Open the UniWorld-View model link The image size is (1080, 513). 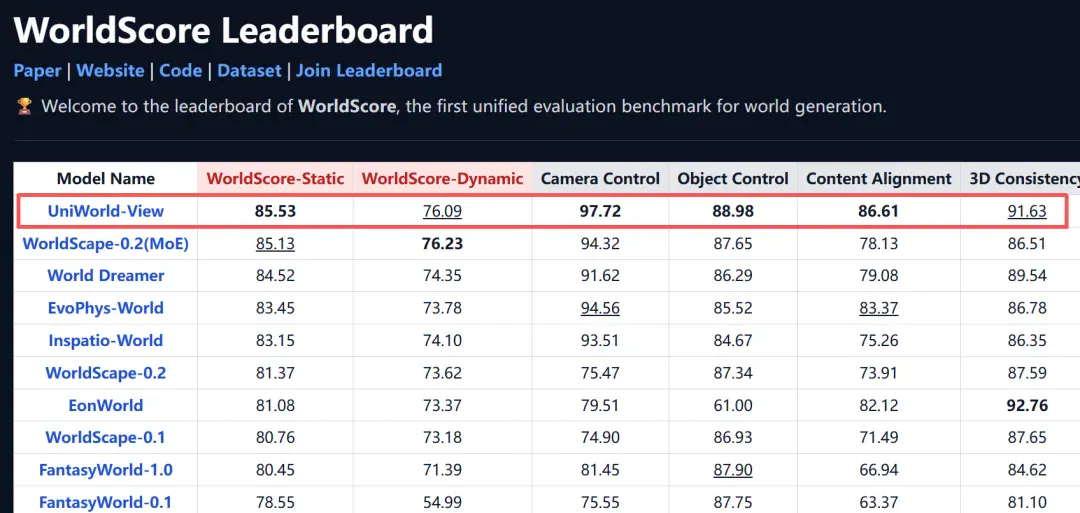pos(105,211)
